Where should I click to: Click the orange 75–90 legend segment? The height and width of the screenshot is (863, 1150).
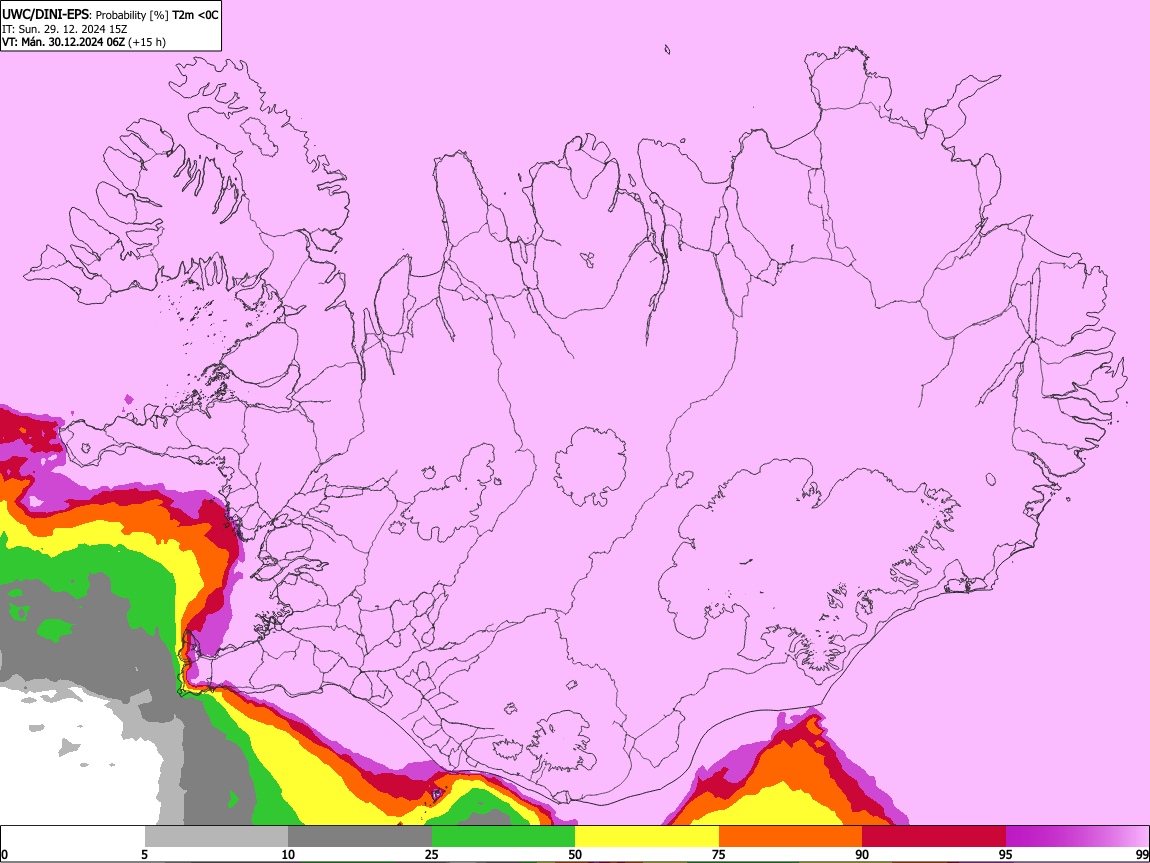click(790, 837)
